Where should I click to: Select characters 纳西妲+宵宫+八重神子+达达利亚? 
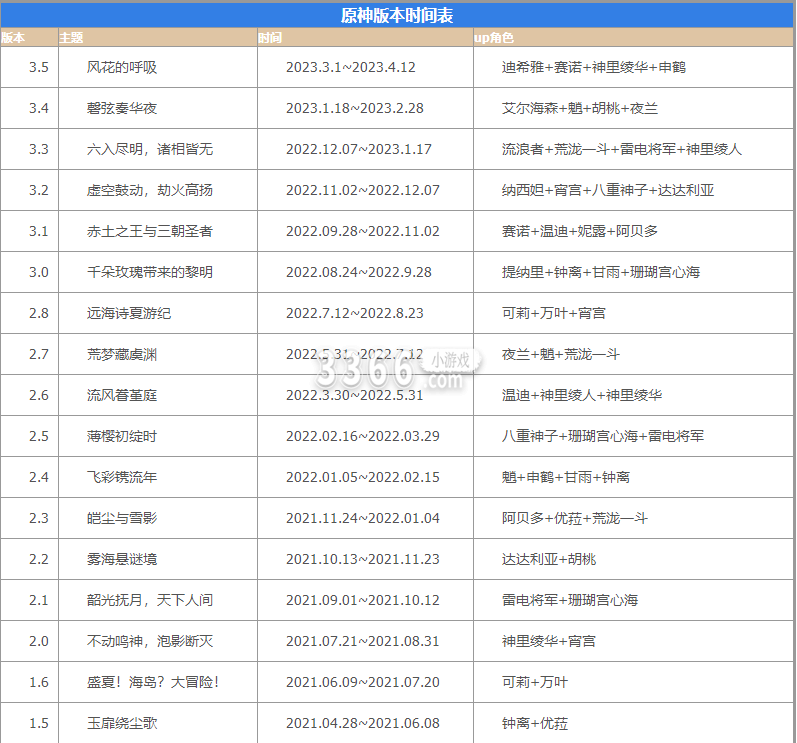(608, 190)
